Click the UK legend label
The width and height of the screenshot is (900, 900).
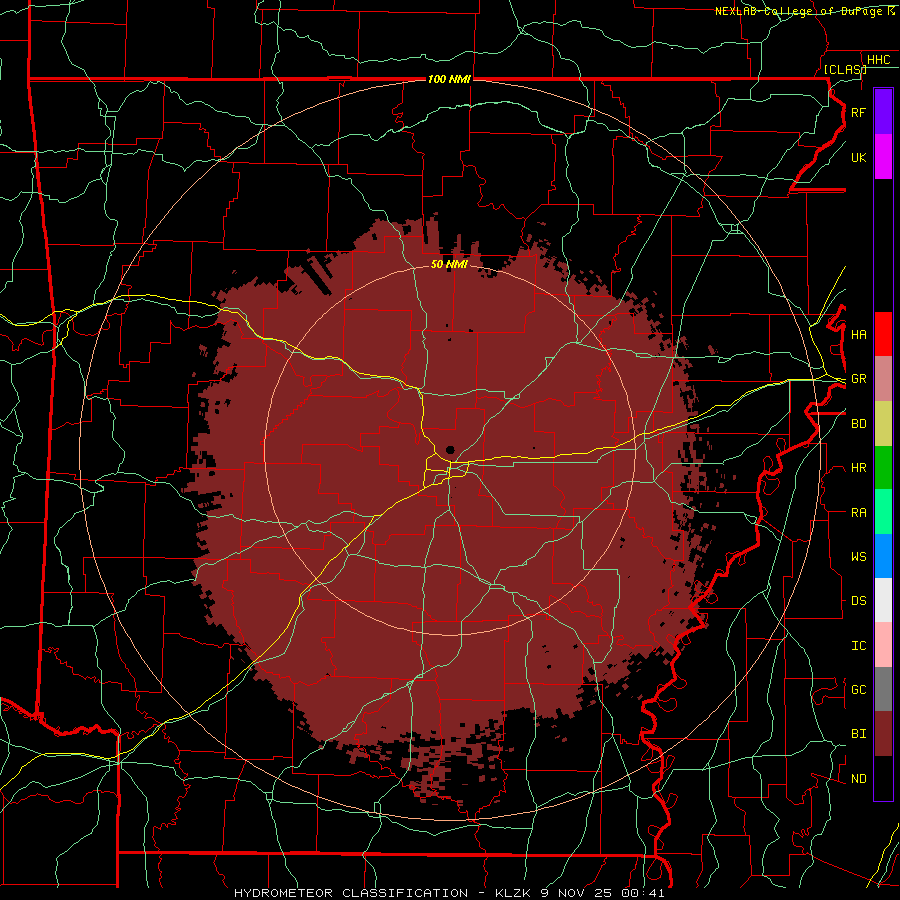point(858,158)
